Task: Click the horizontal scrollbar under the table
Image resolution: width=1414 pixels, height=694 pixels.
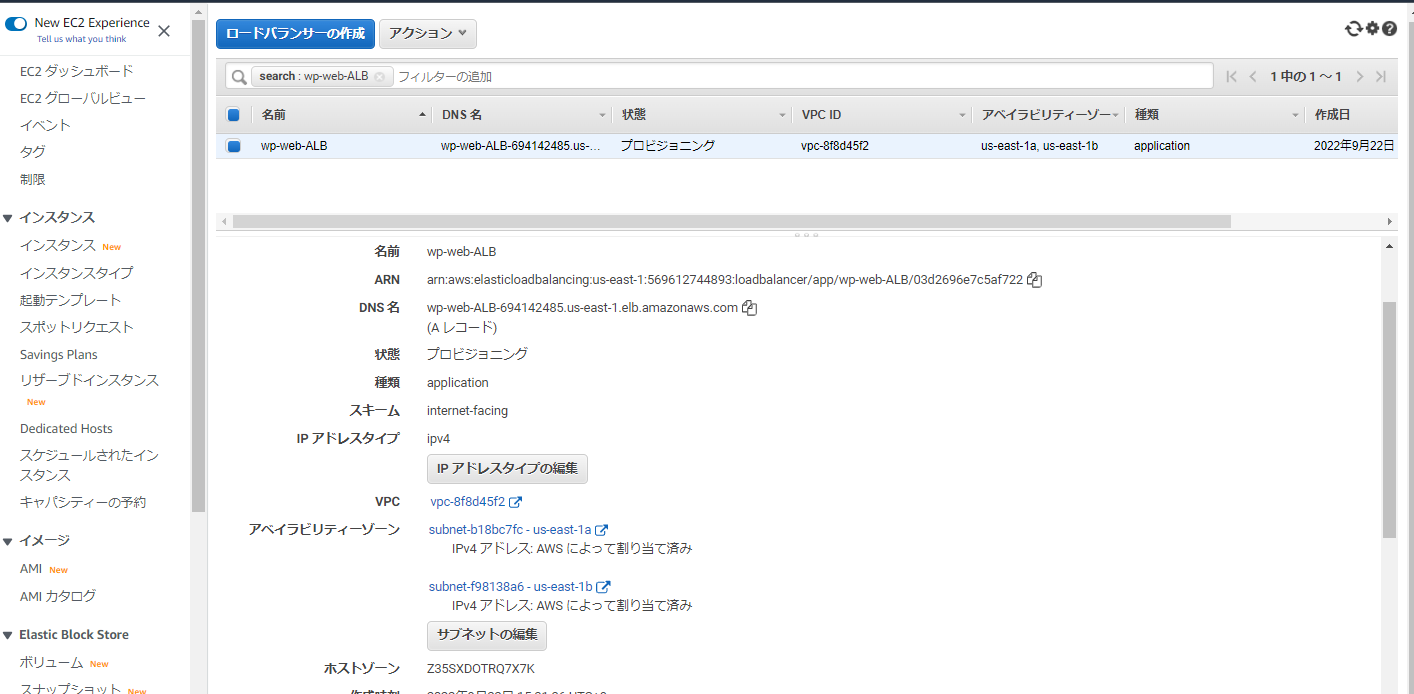Action: [x=731, y=221]
